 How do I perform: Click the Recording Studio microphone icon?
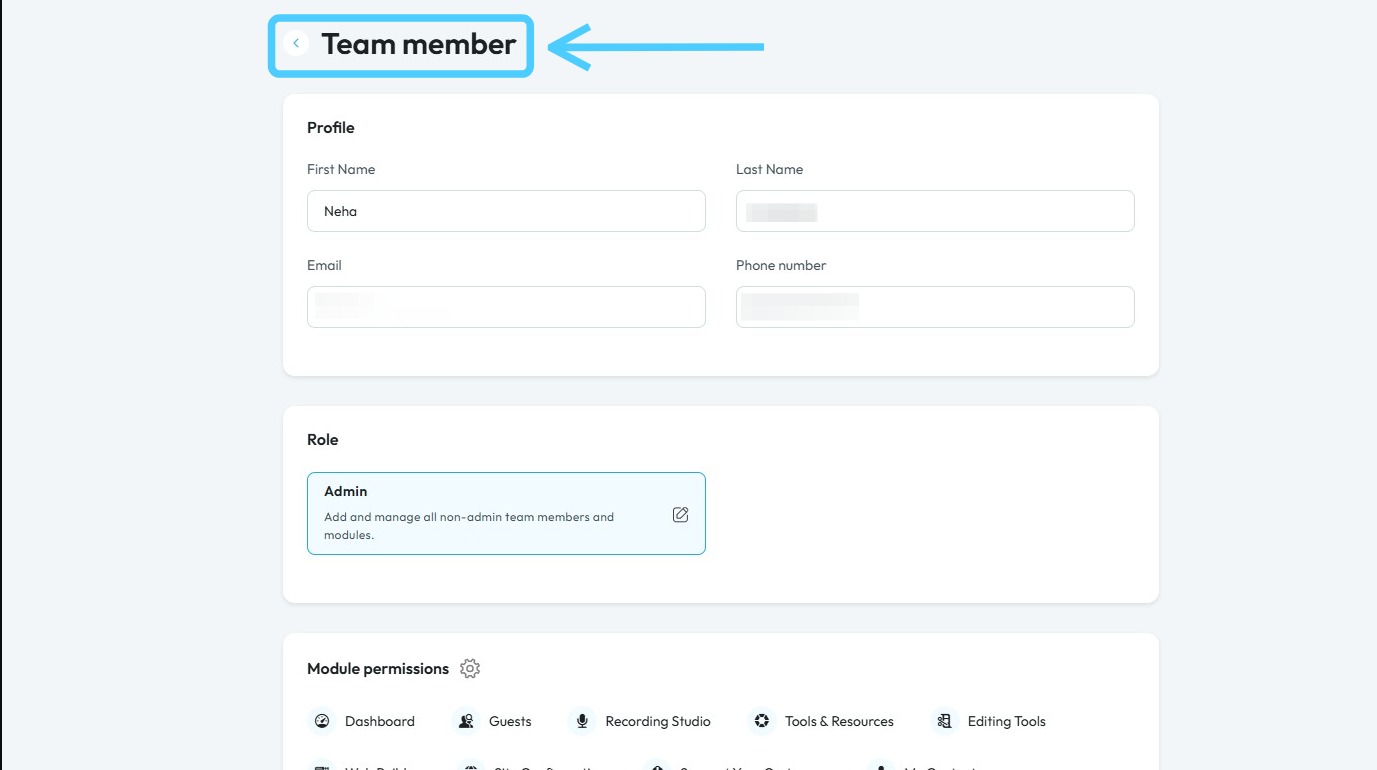pos(582,721)
